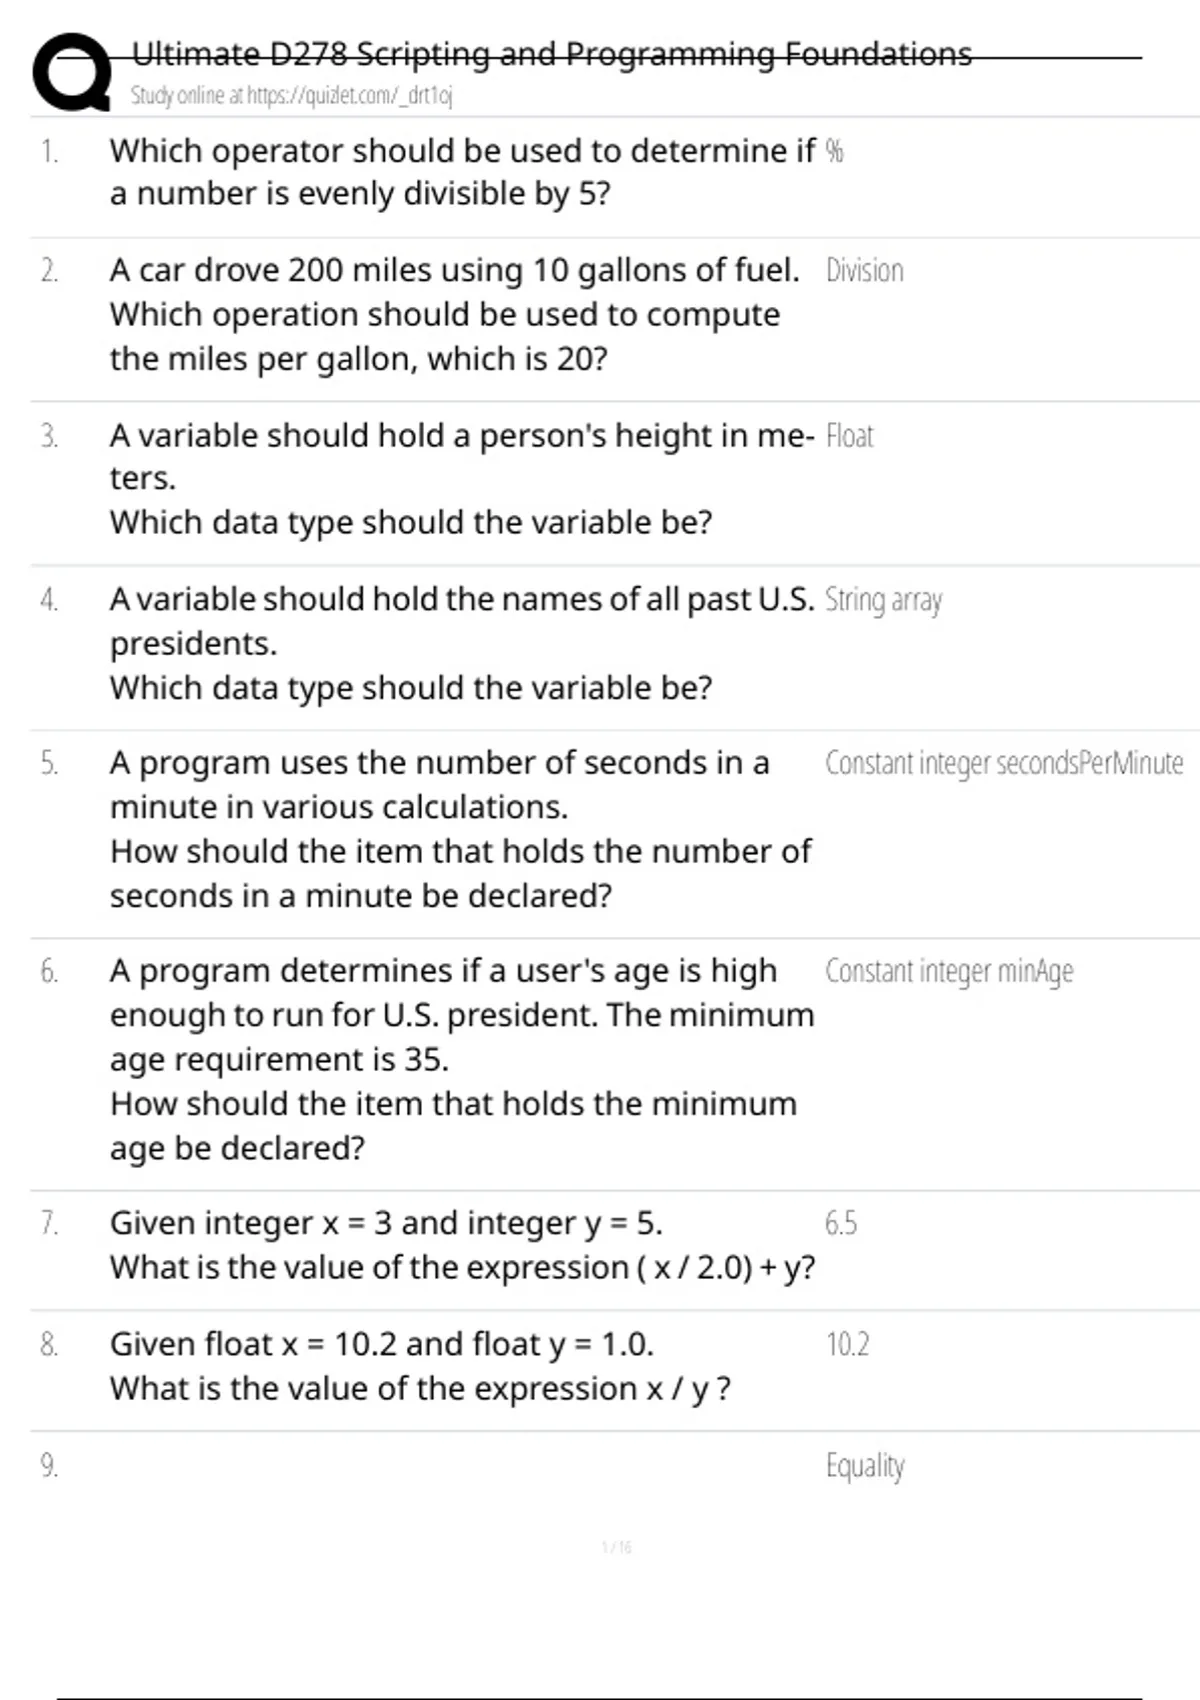
Task: Select the Float answer term
Action: point(849,436)
